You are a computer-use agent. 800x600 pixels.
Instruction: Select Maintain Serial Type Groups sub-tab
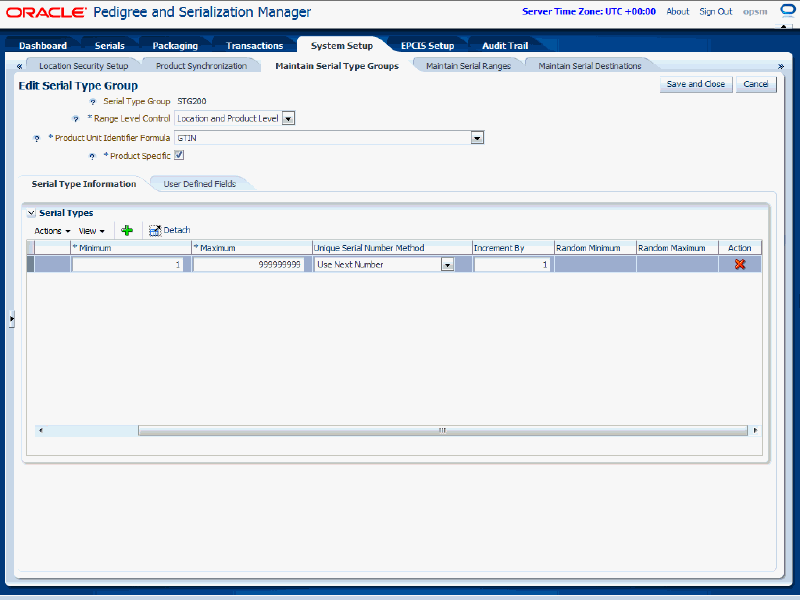coord(337,66)
